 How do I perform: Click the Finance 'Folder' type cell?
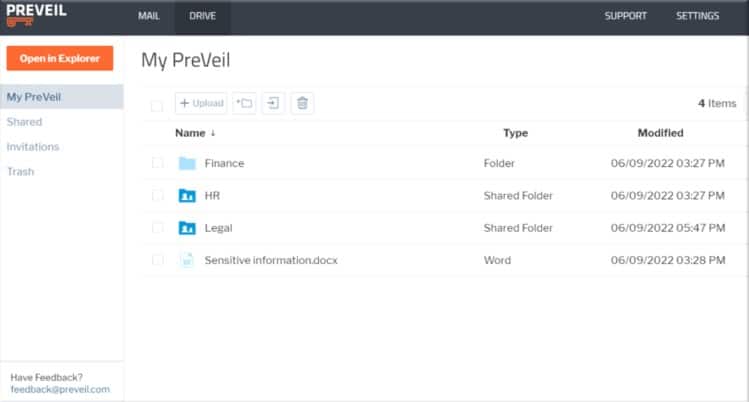499,163
